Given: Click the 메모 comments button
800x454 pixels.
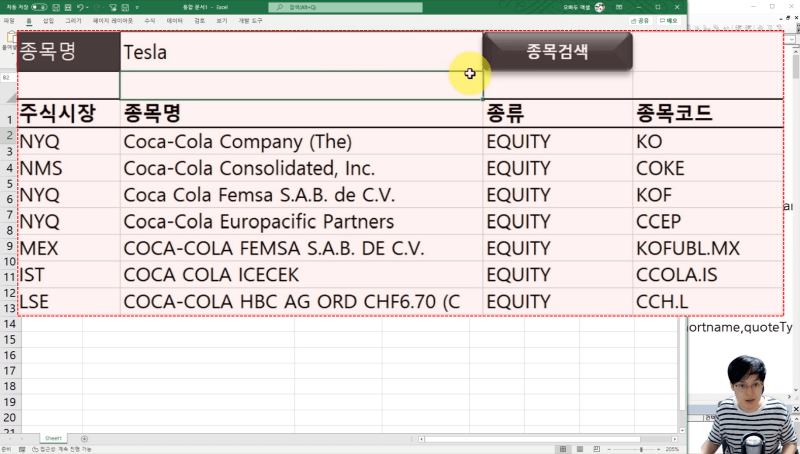Looking at the screenshot, I should [x=668, y=20].
